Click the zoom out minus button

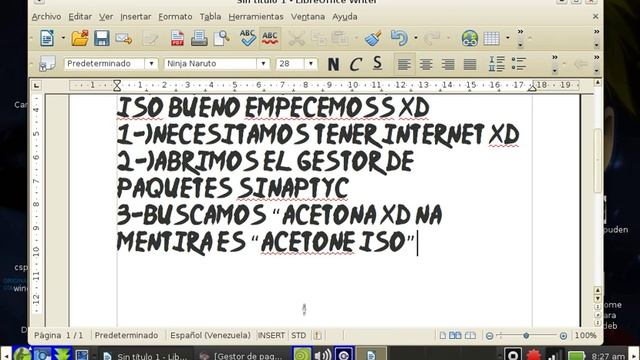(x=489, y=336)
